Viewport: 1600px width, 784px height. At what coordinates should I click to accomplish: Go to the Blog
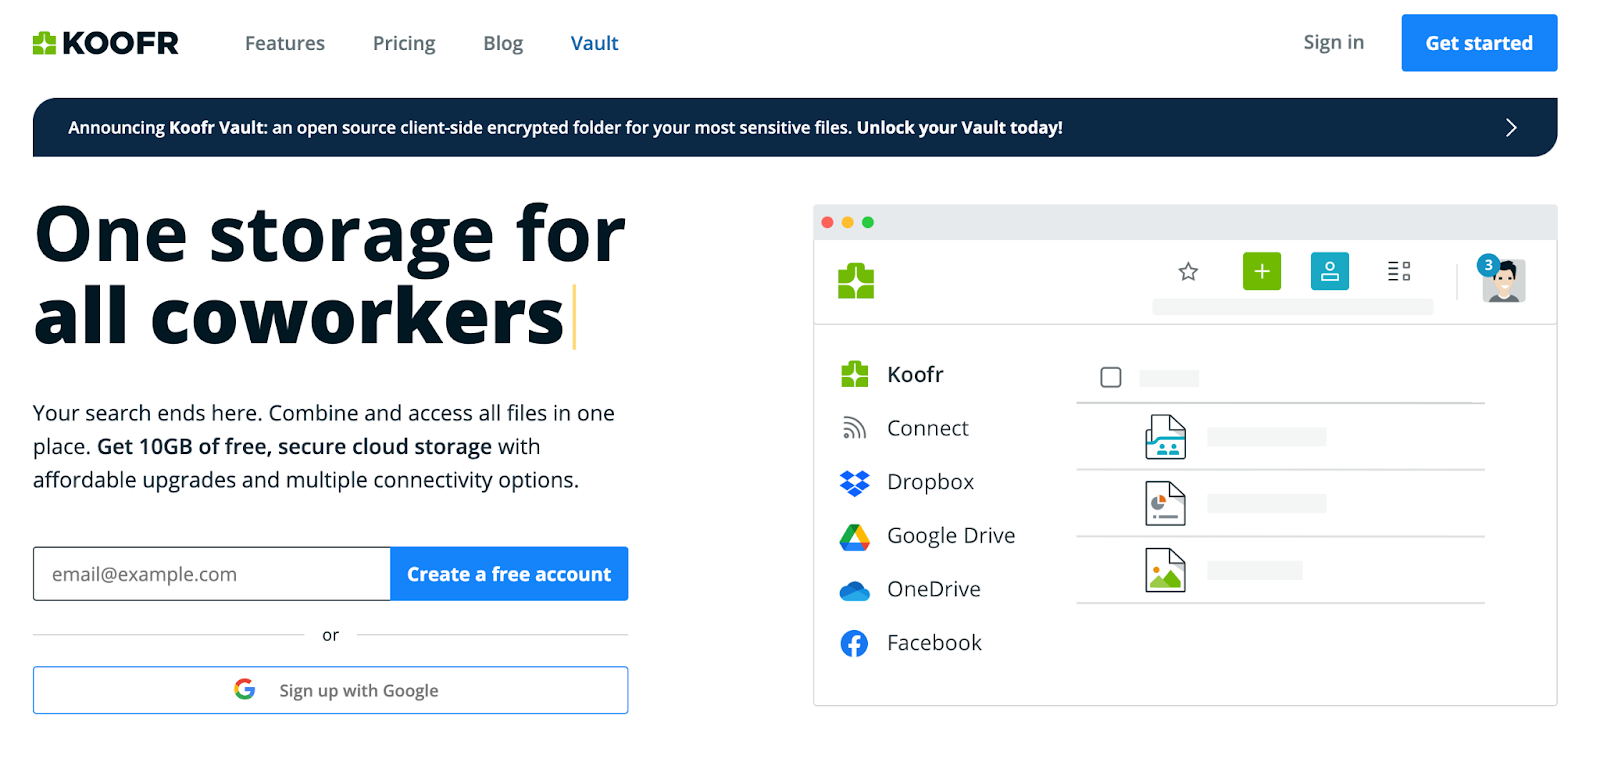point(503,43)
